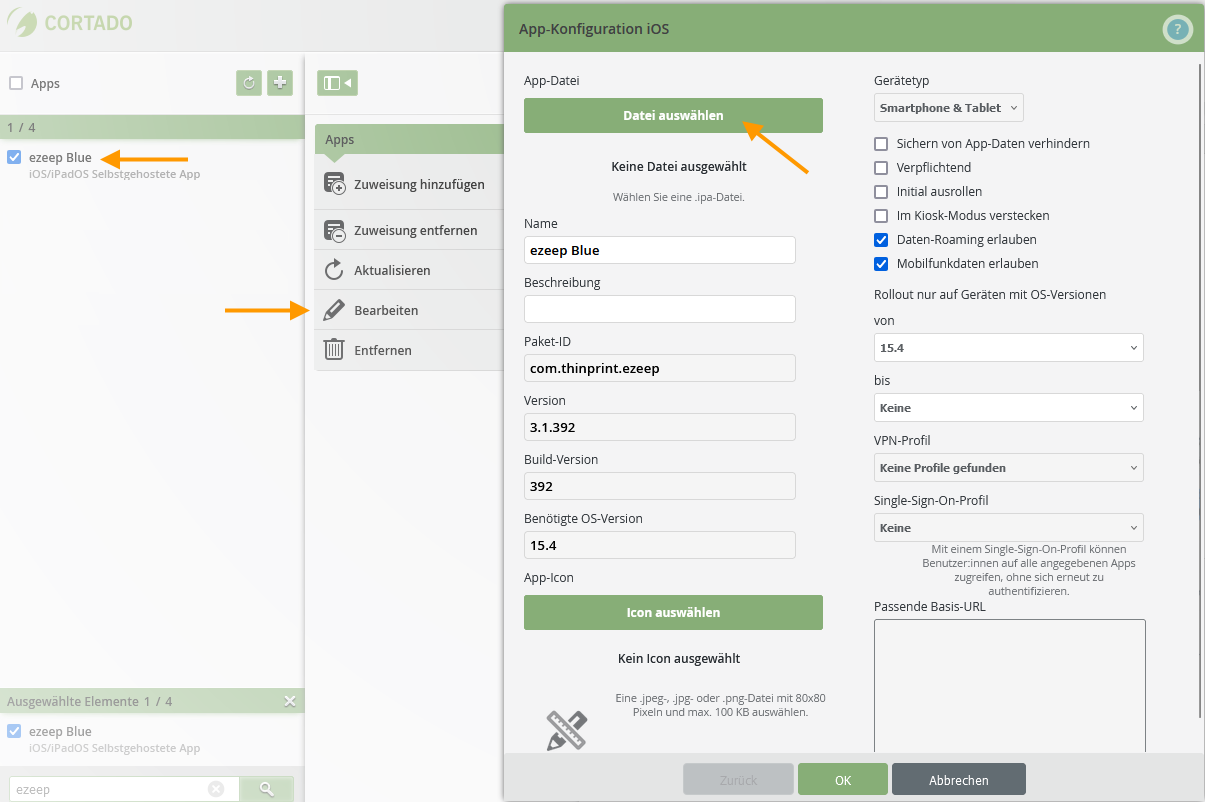
Task: Clear the ezeep search field
Action: pyautogui.click(x=216, y=789)
